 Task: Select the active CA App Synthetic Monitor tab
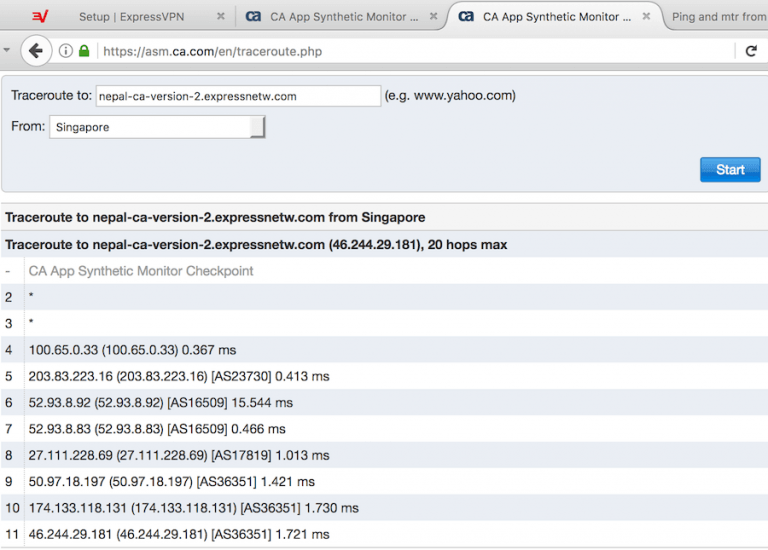[557, 17]
